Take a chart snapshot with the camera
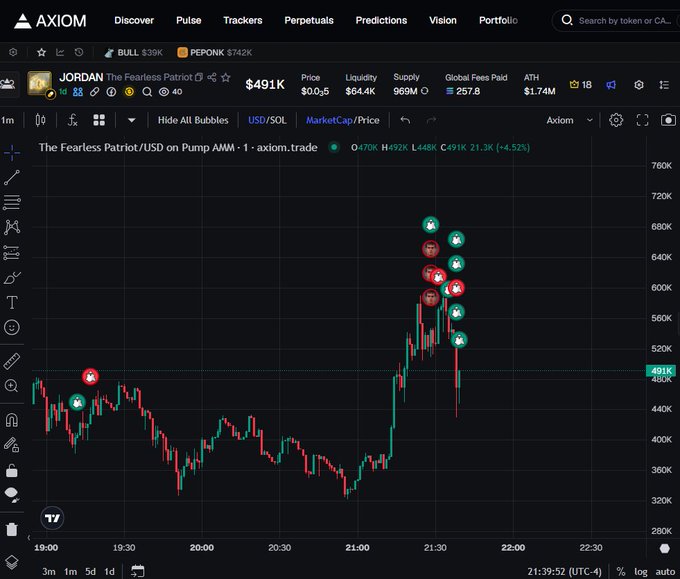Viewport: 680px width, 579px height. tap(668, 120)
